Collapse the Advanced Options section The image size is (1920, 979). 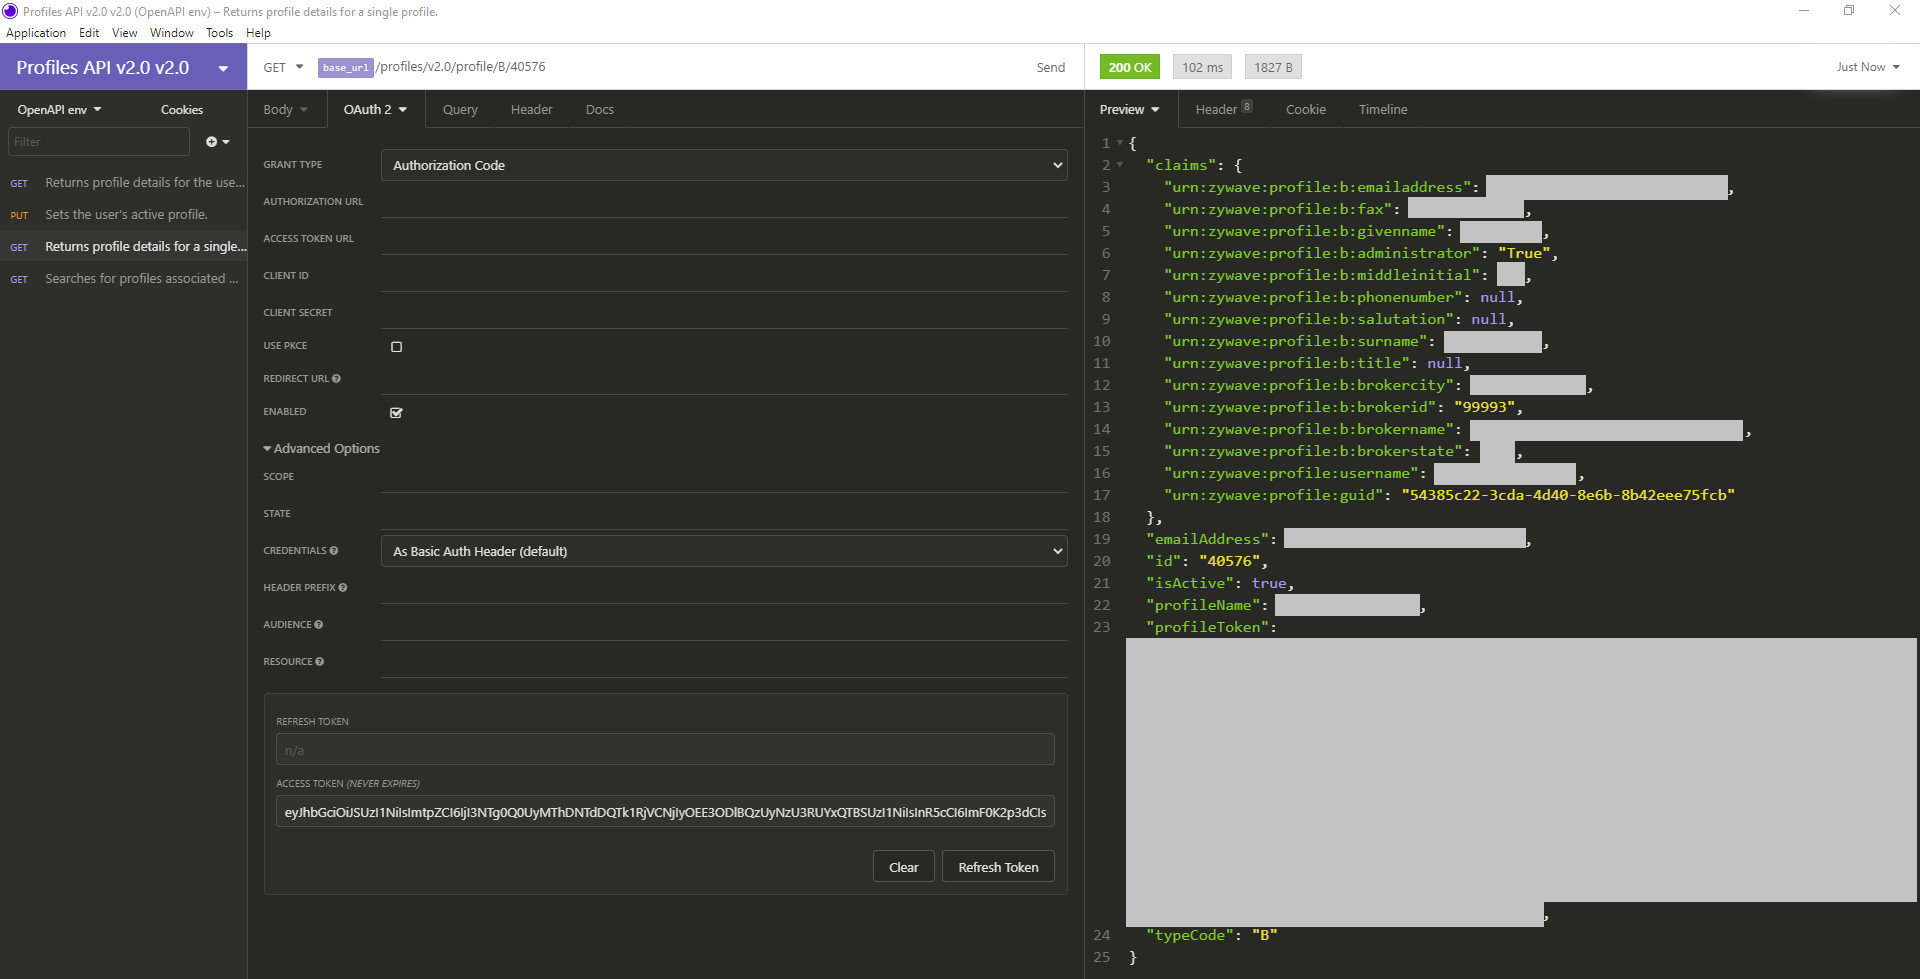click(x=322, y=449)
